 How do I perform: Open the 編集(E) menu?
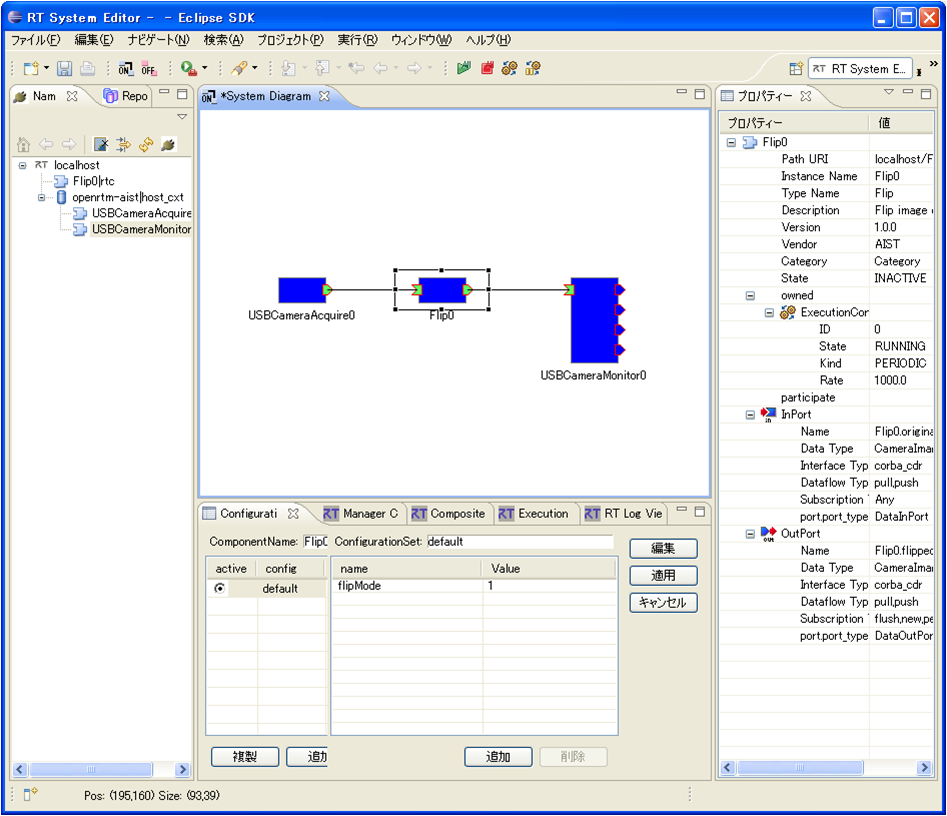click(x=94, y=40)
